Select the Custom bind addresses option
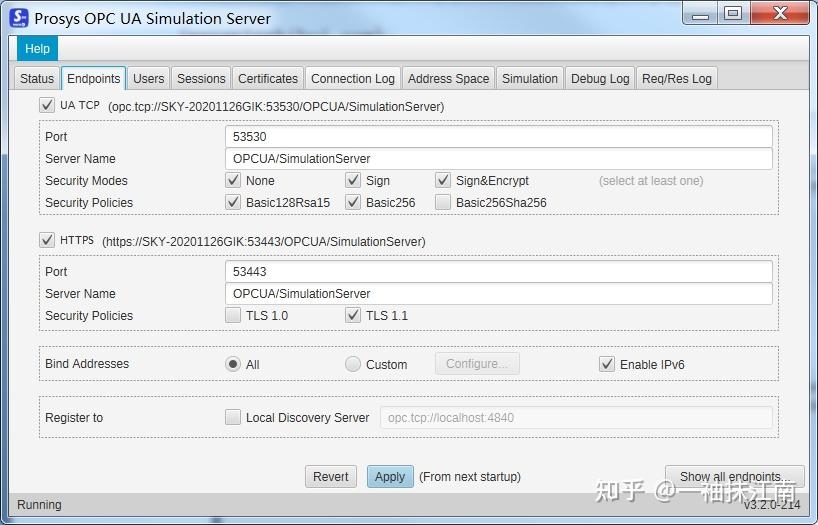Viewport: 818px width, 525px height. point(353,365)
